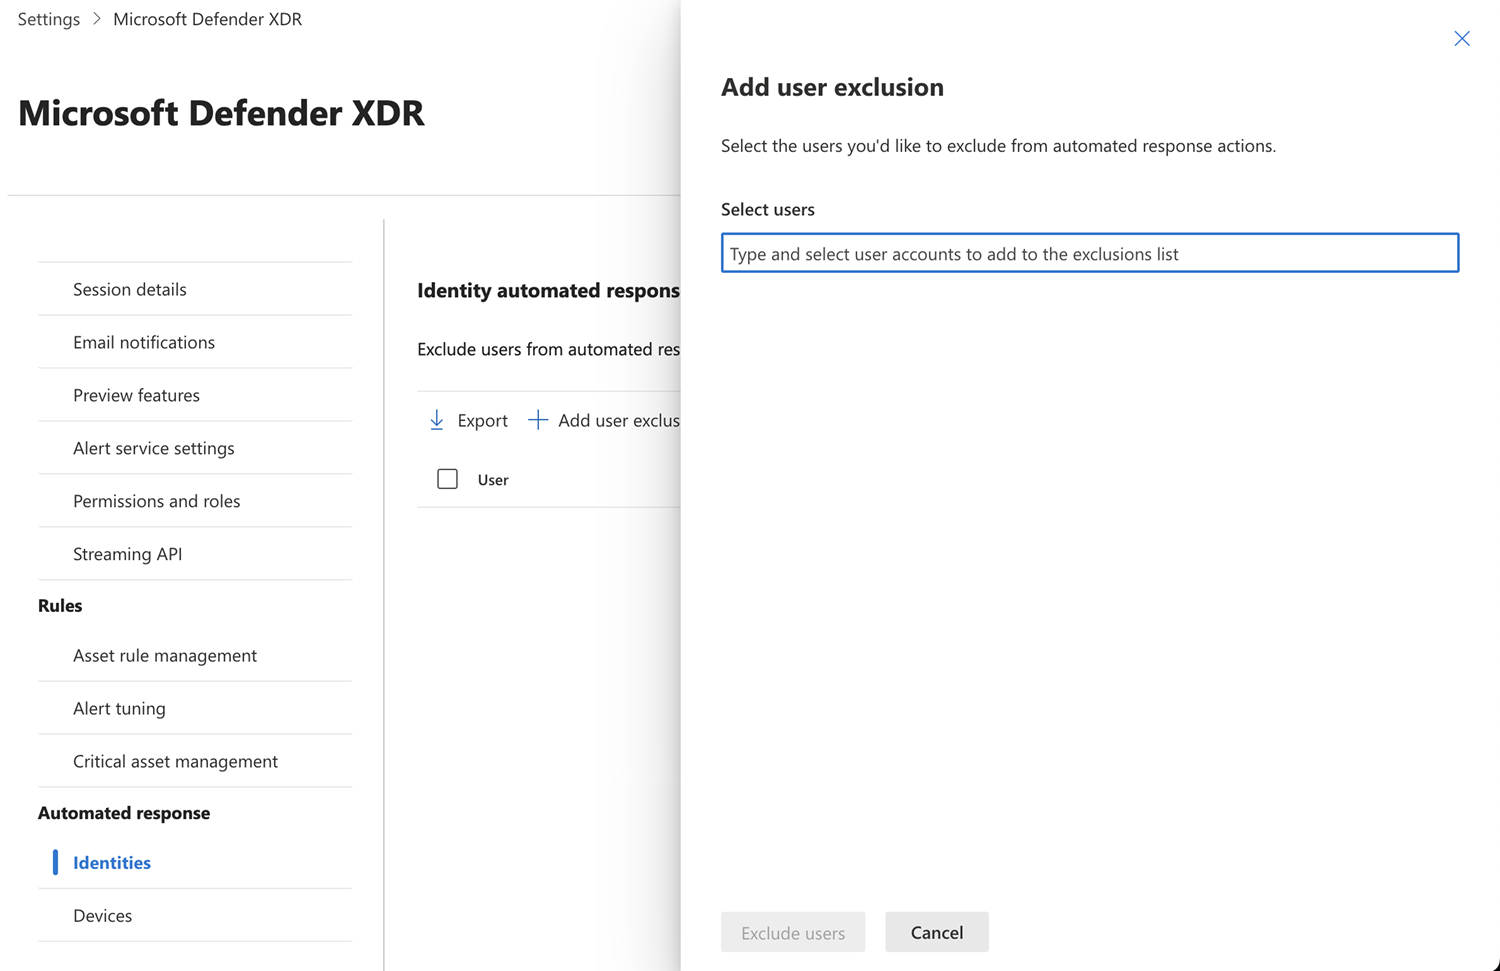Close the Add user exclusion panel

click(x=1461, y=39)
